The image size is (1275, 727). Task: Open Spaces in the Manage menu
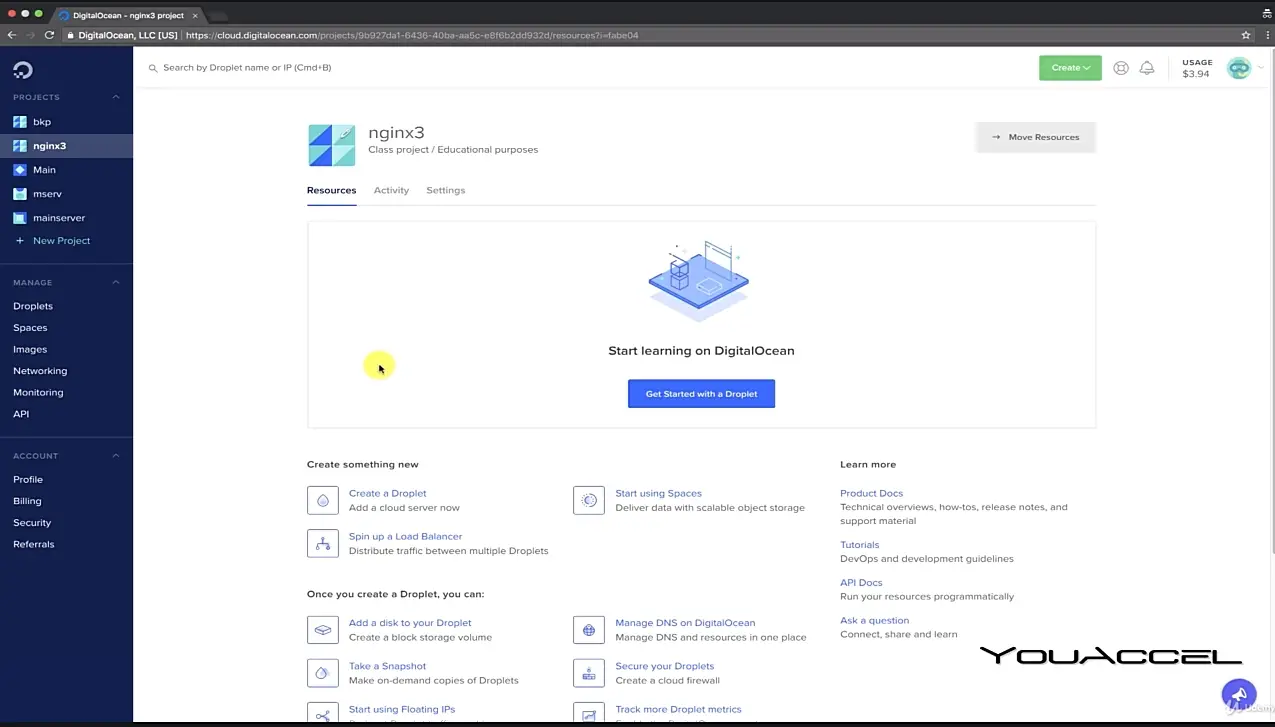(30, 328)
